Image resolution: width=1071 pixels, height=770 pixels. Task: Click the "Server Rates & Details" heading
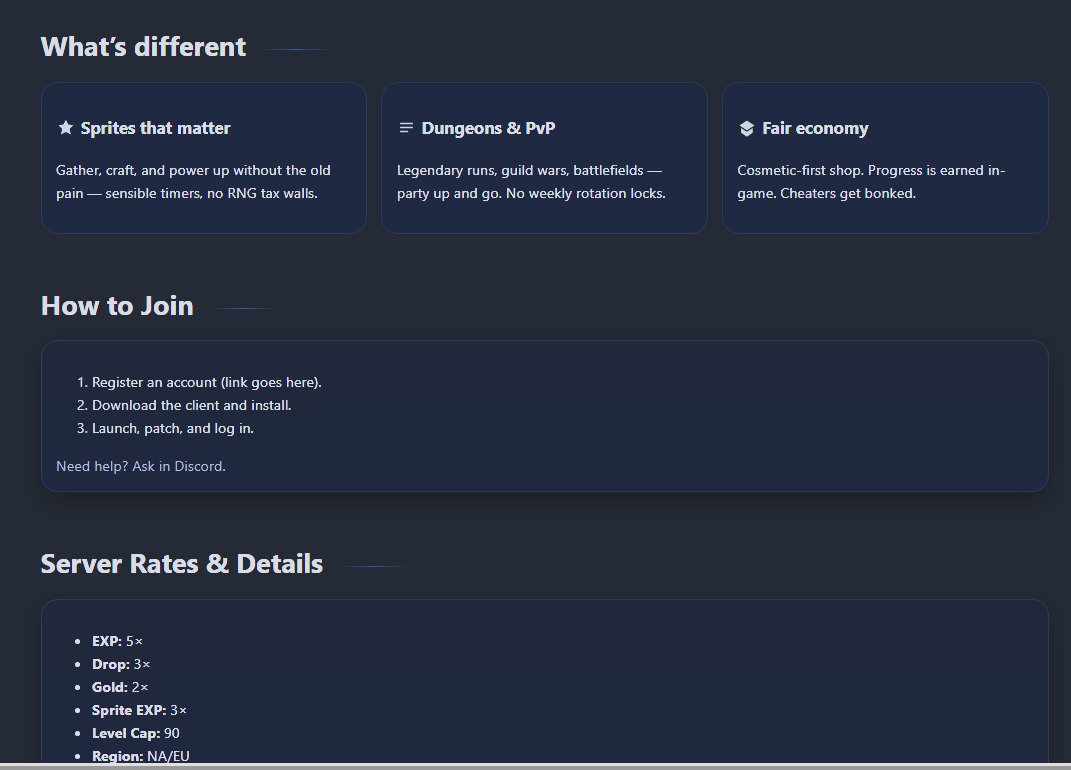(x=181, y=564)
